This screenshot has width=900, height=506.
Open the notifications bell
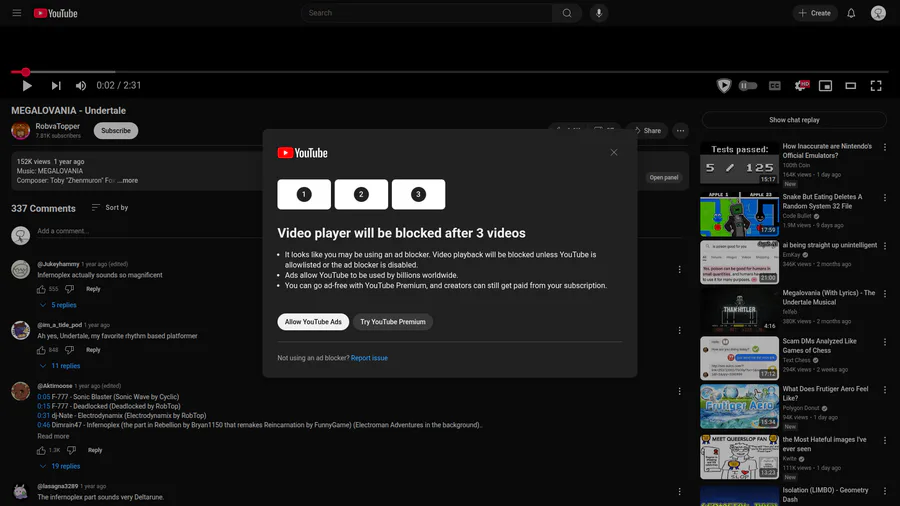[x=851, y=13]
